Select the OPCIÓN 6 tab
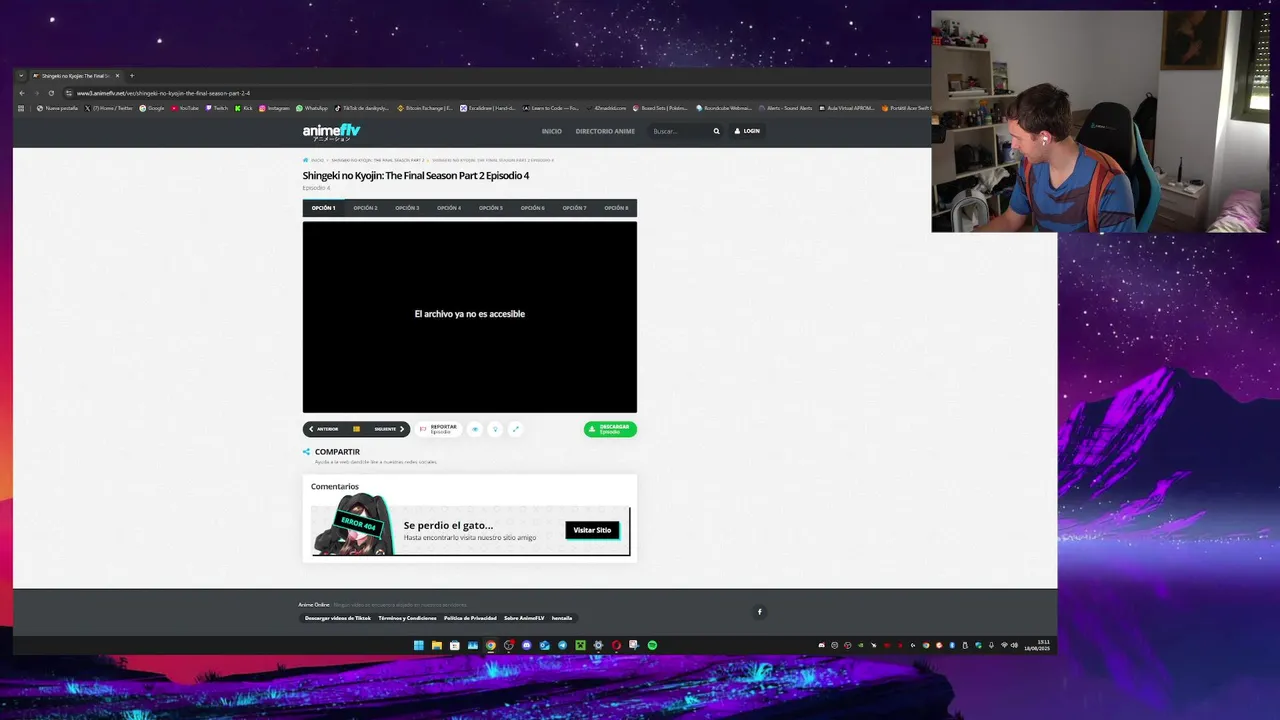 532,208
